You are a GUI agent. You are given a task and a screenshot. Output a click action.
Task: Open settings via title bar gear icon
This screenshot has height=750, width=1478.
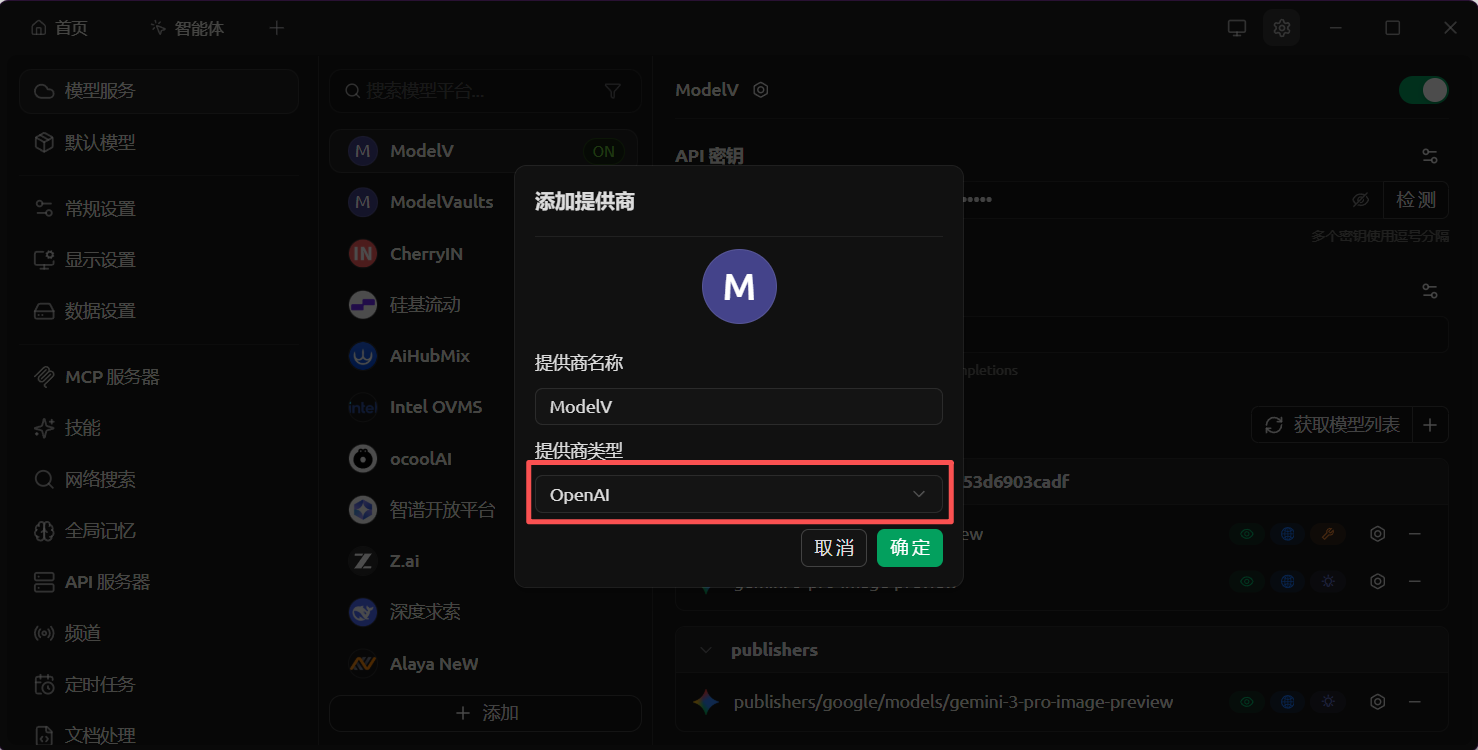pos(1282,28)
